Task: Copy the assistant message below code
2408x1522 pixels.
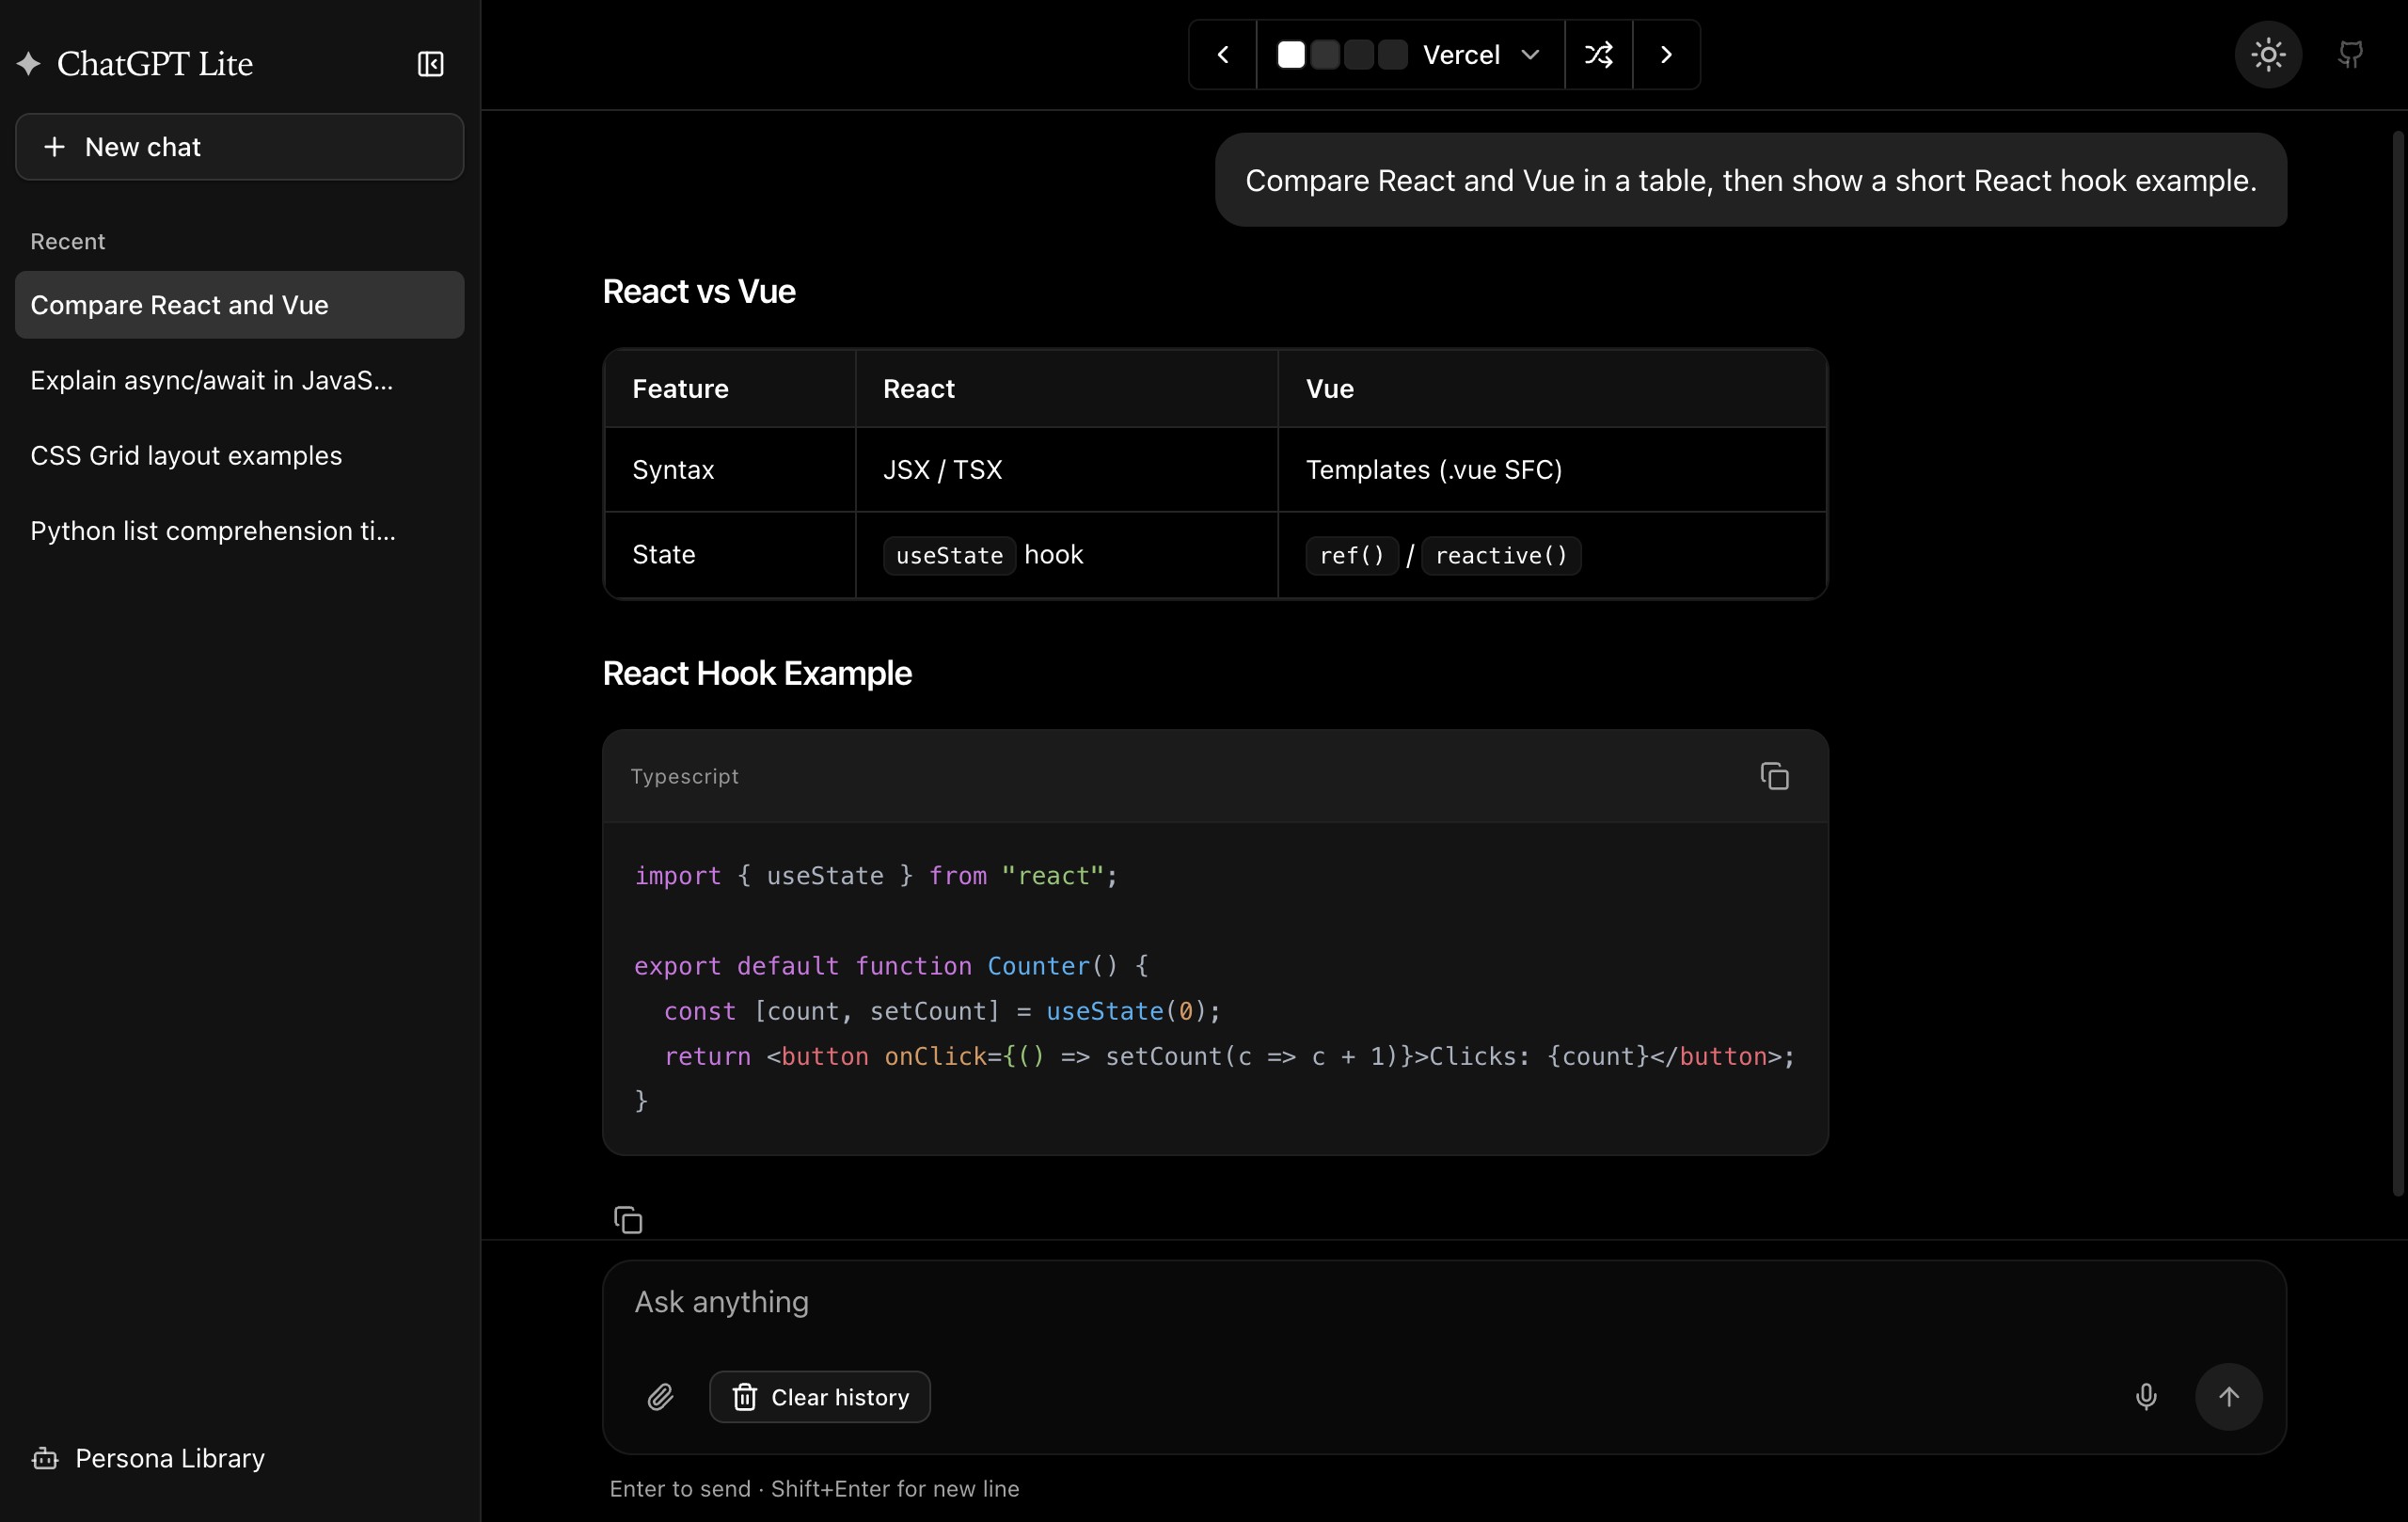Action: coord(628,1220)
